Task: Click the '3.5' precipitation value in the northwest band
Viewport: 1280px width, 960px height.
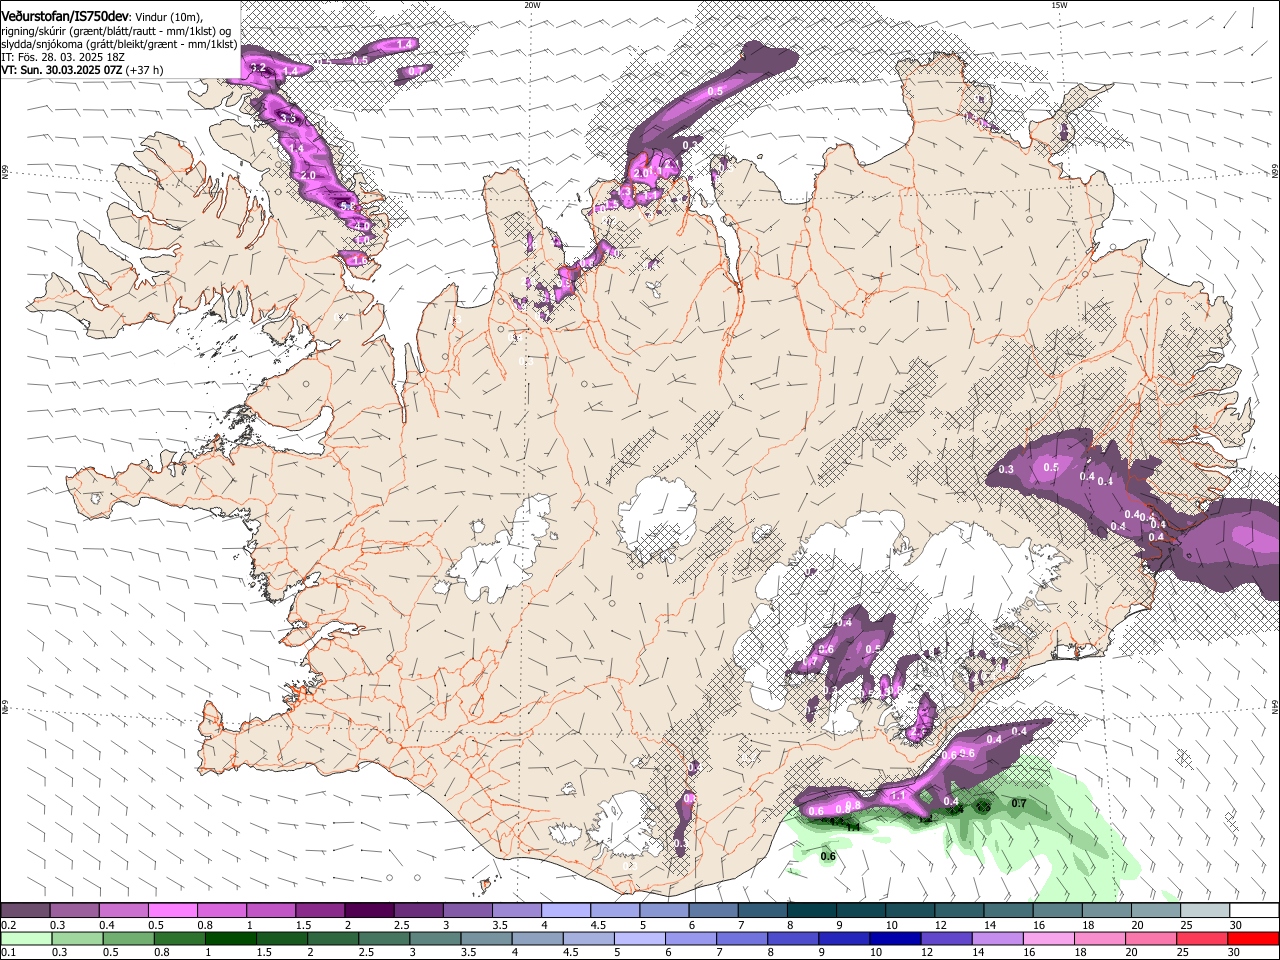Action: [x=289, y=119]
